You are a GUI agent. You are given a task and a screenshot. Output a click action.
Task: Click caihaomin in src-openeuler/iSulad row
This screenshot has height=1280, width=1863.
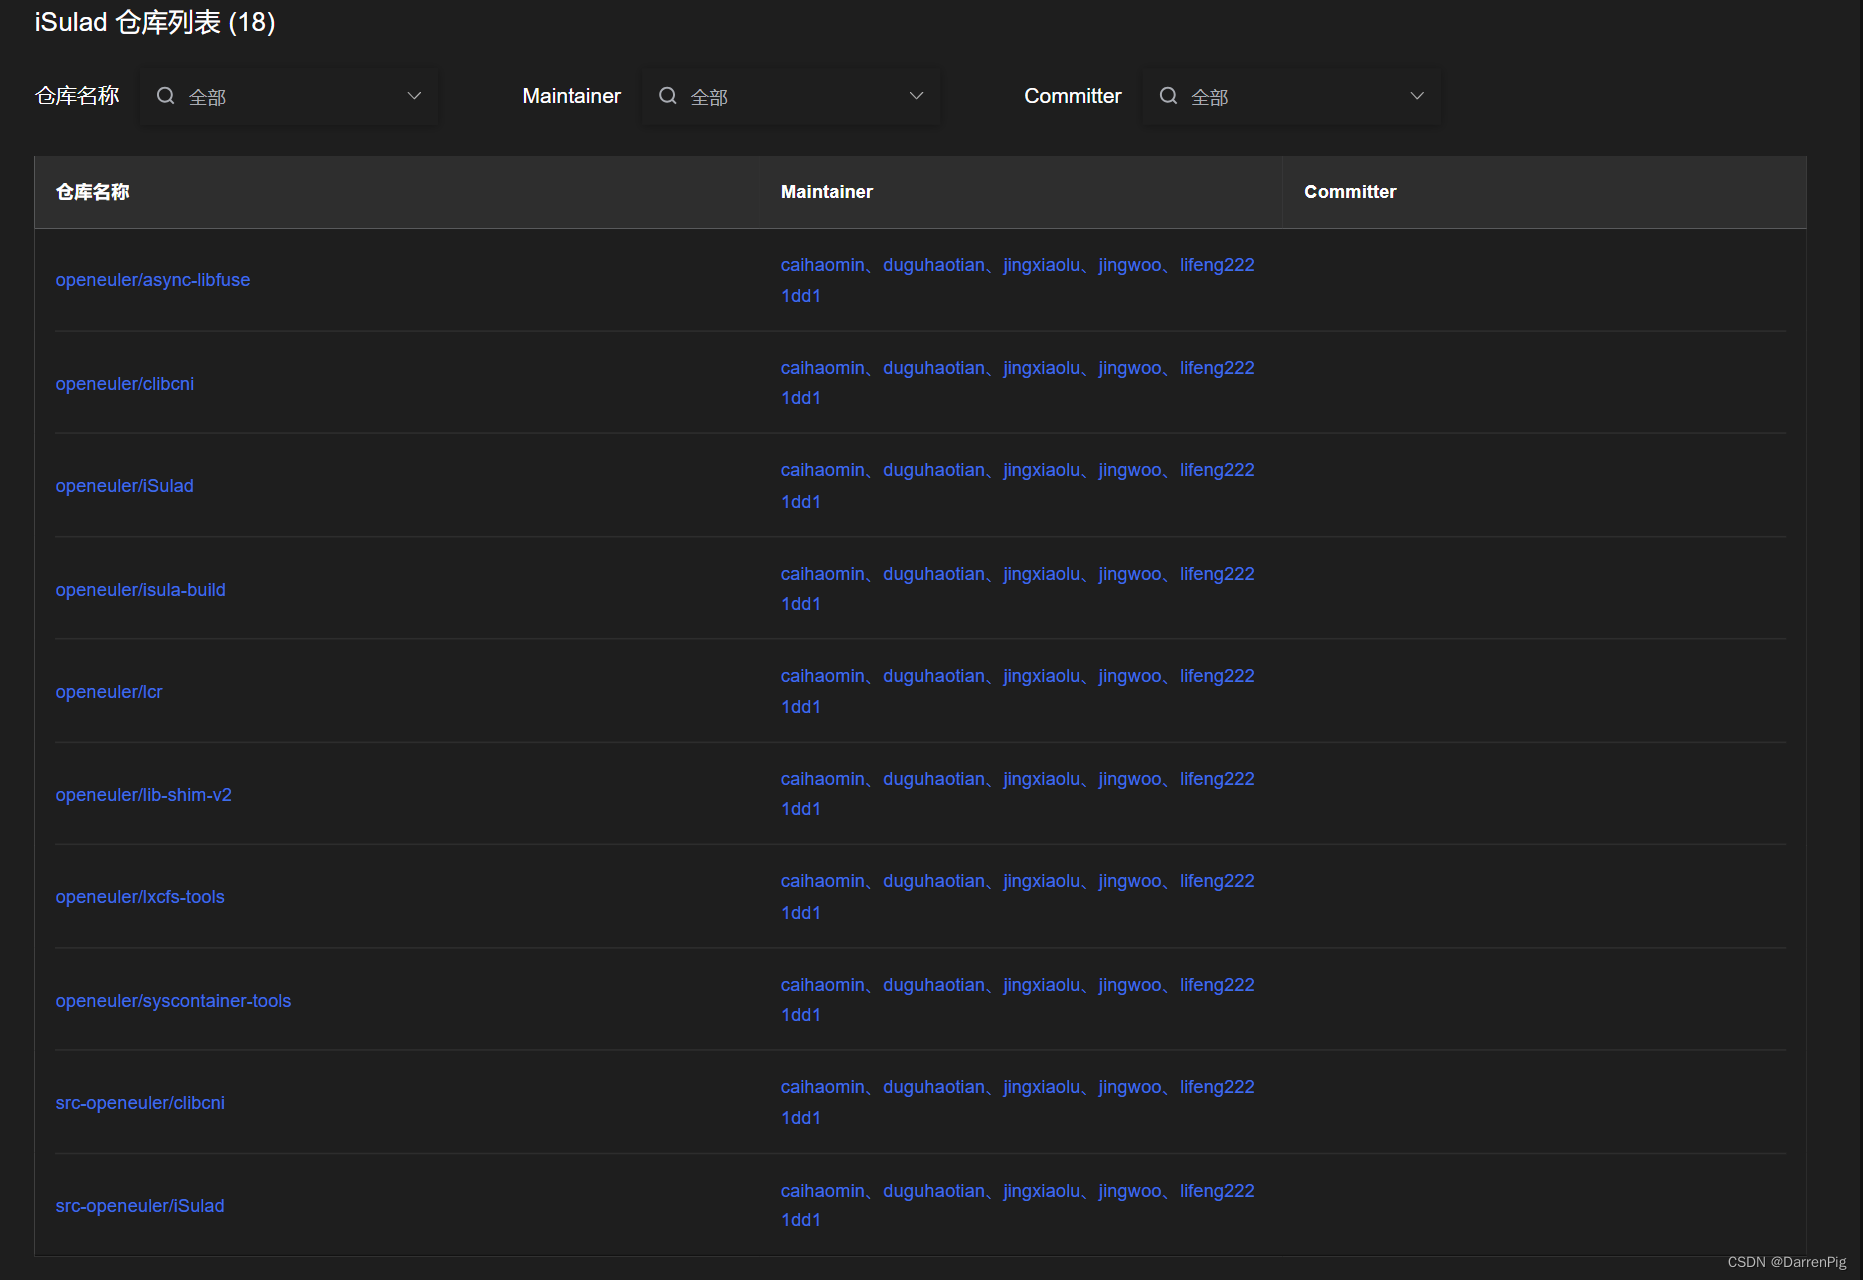(x=823, y=1191)
